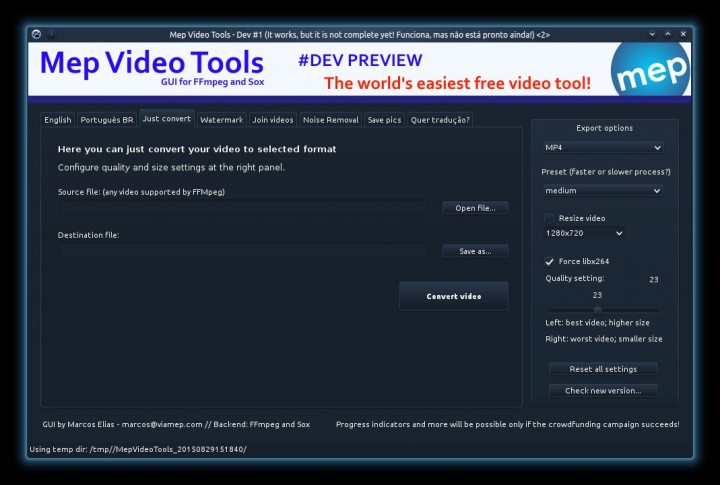Open the medium preset dropdown
The height and width of the screenshot is (485, 720).
603,191
